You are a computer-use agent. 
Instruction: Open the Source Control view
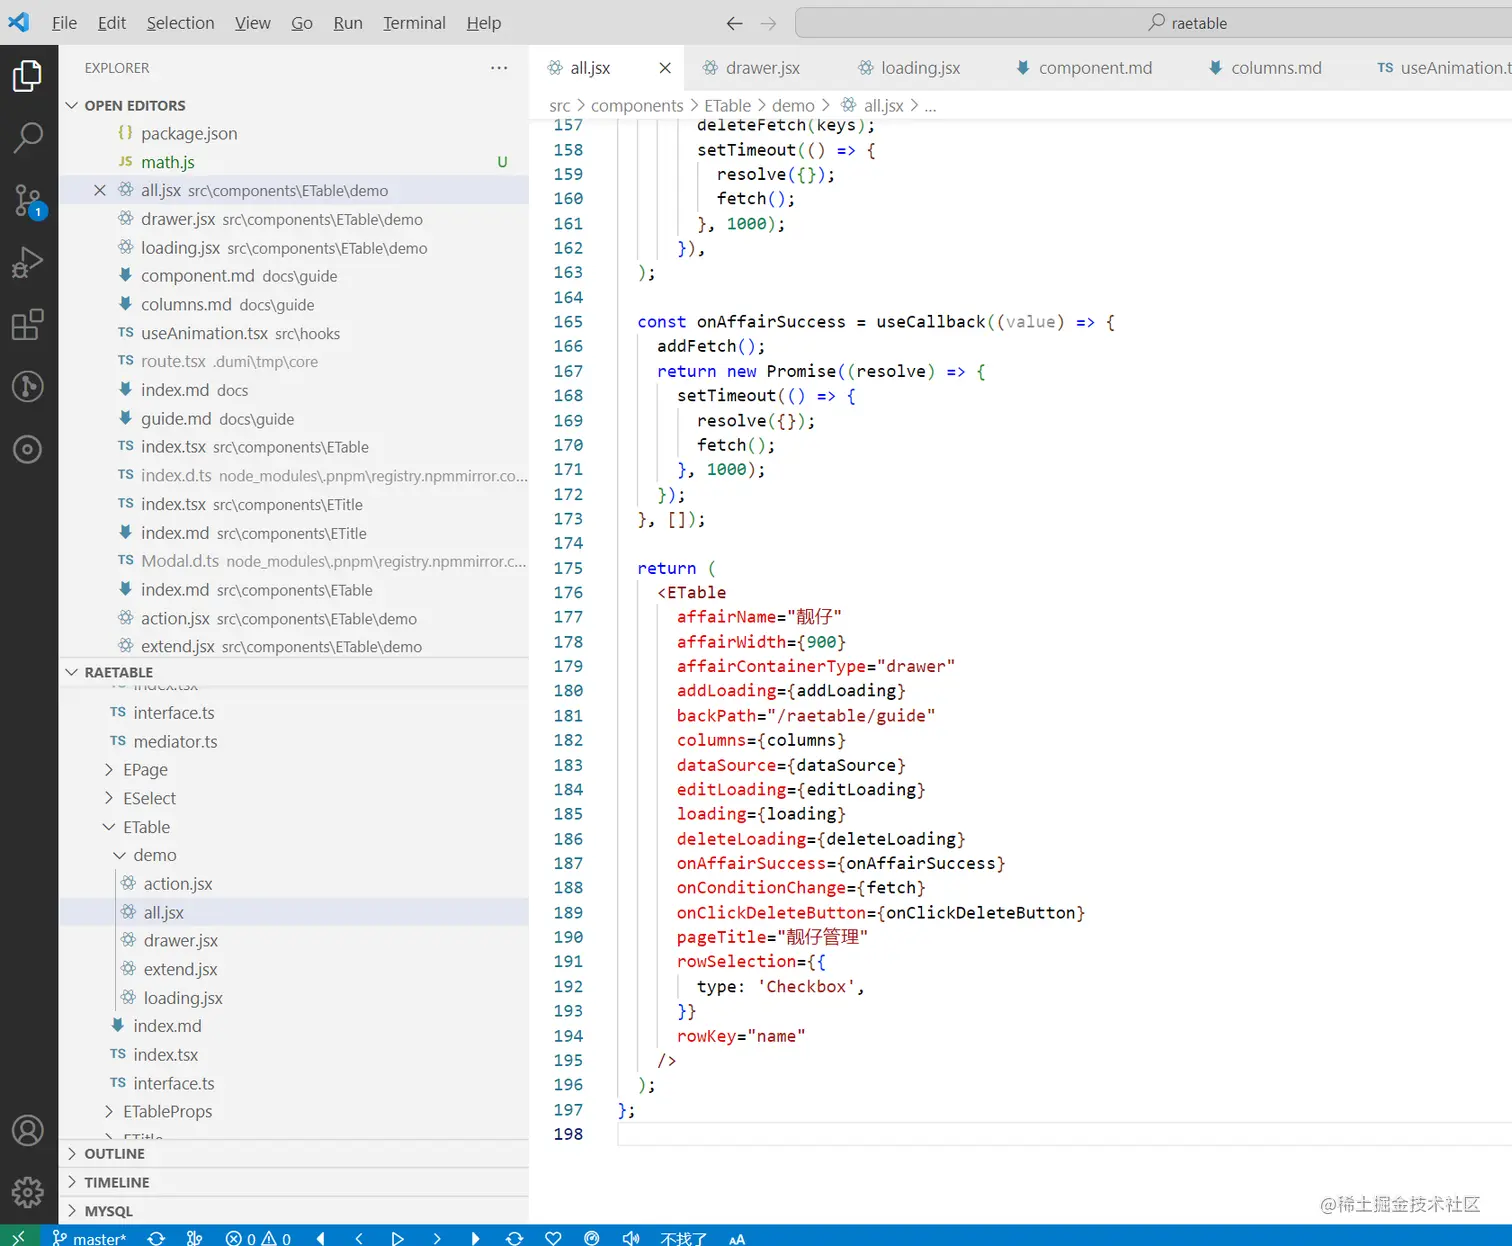pos(28,200)
